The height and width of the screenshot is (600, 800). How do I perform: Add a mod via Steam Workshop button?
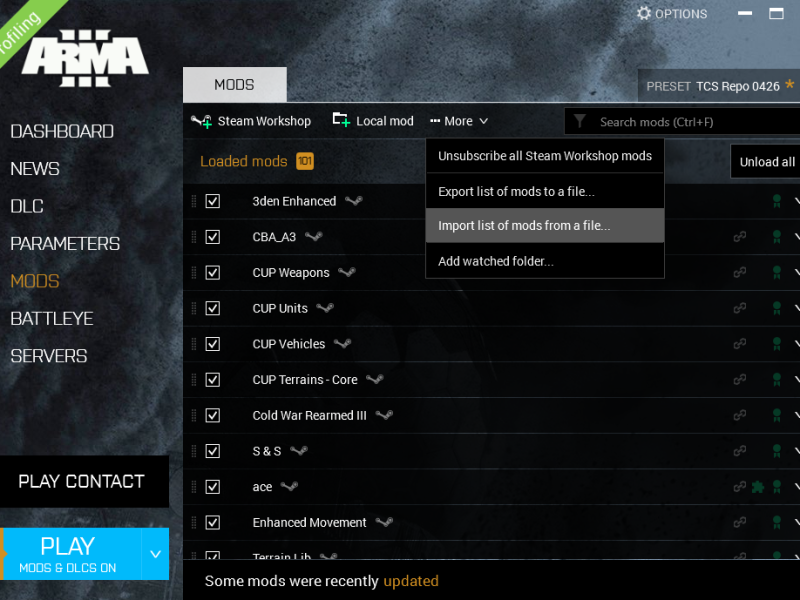[251, 121]
